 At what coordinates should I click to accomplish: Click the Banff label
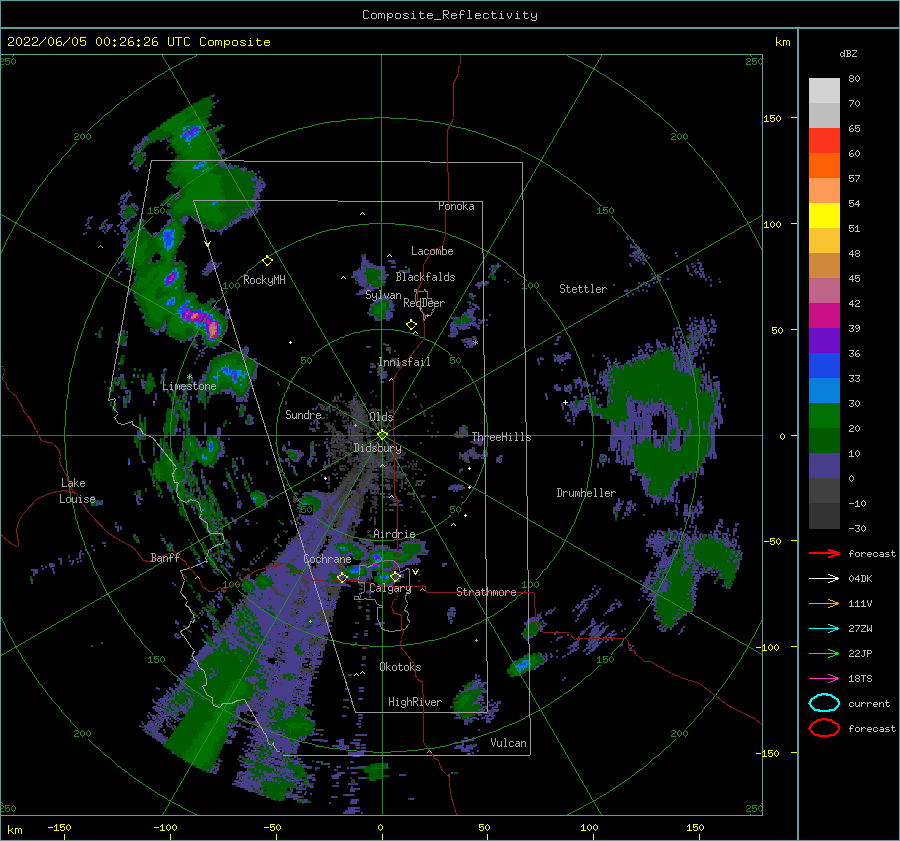coord(165,557)
